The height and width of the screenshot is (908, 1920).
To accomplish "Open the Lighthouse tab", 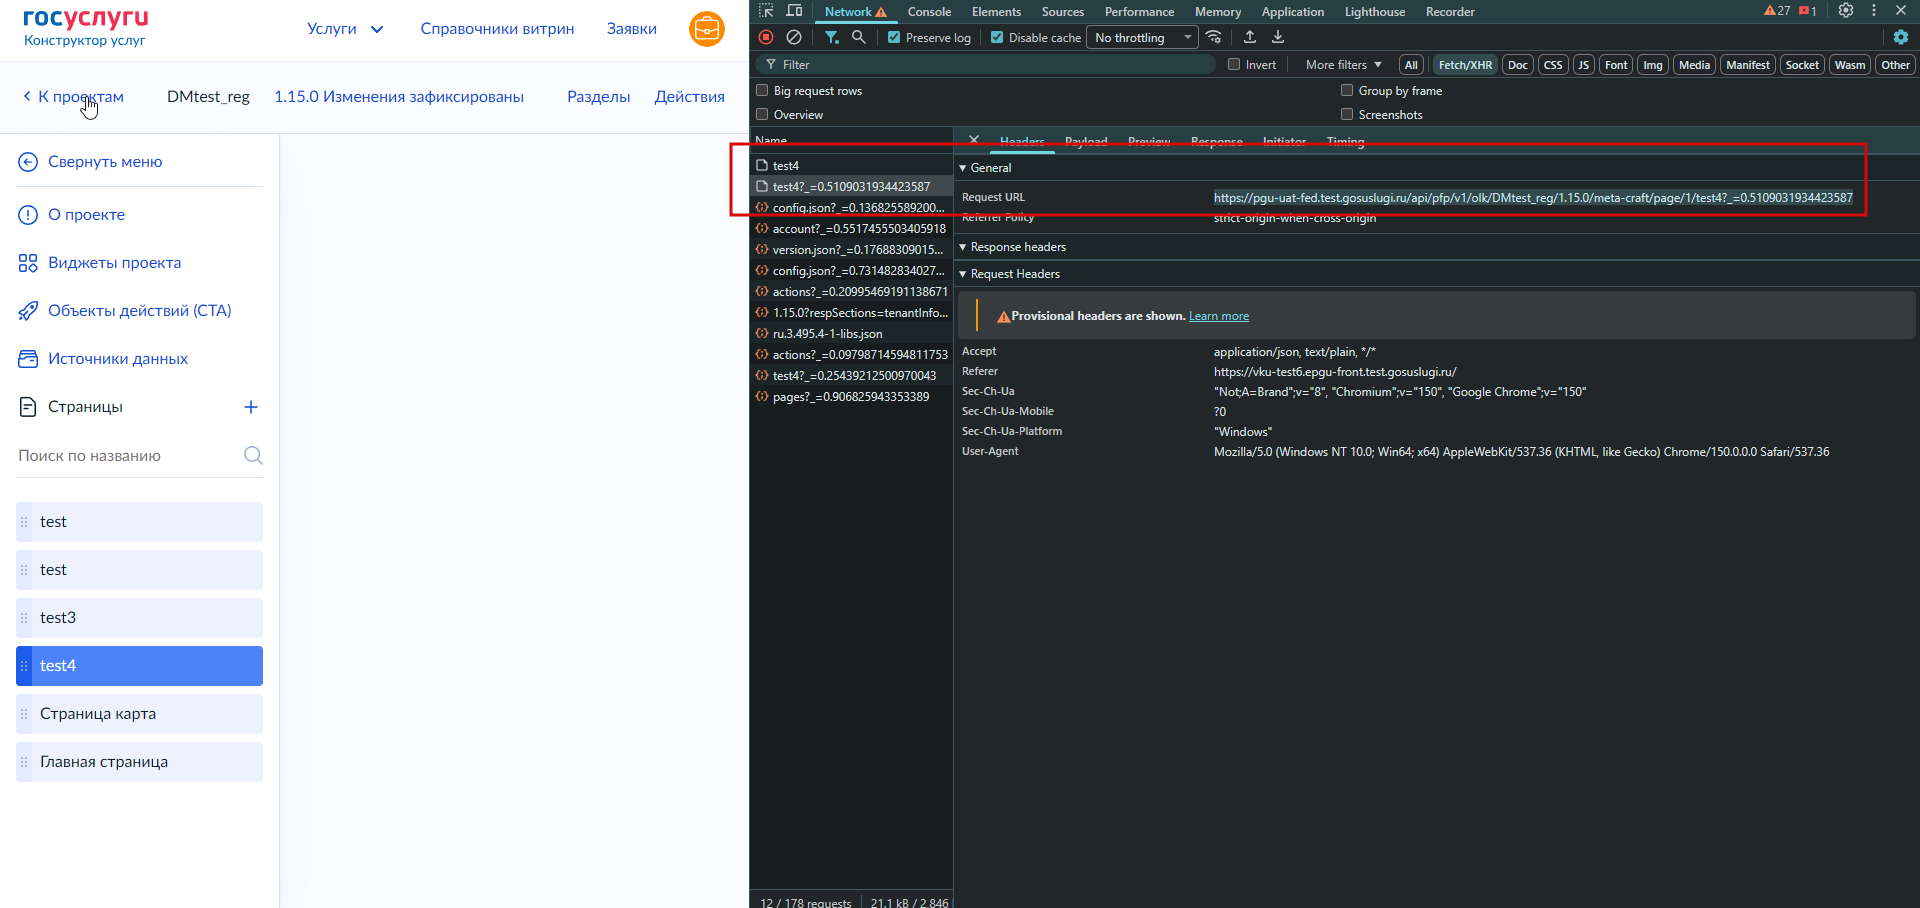I will [x=1374, y=12].
